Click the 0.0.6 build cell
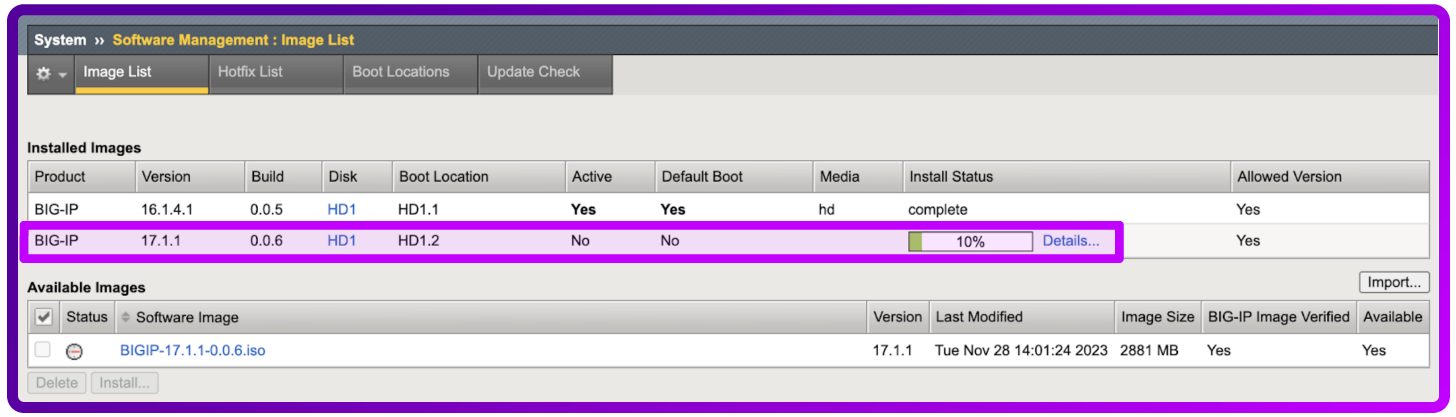Viewport: 1456px width, 417px height. [x=267, y=241]
